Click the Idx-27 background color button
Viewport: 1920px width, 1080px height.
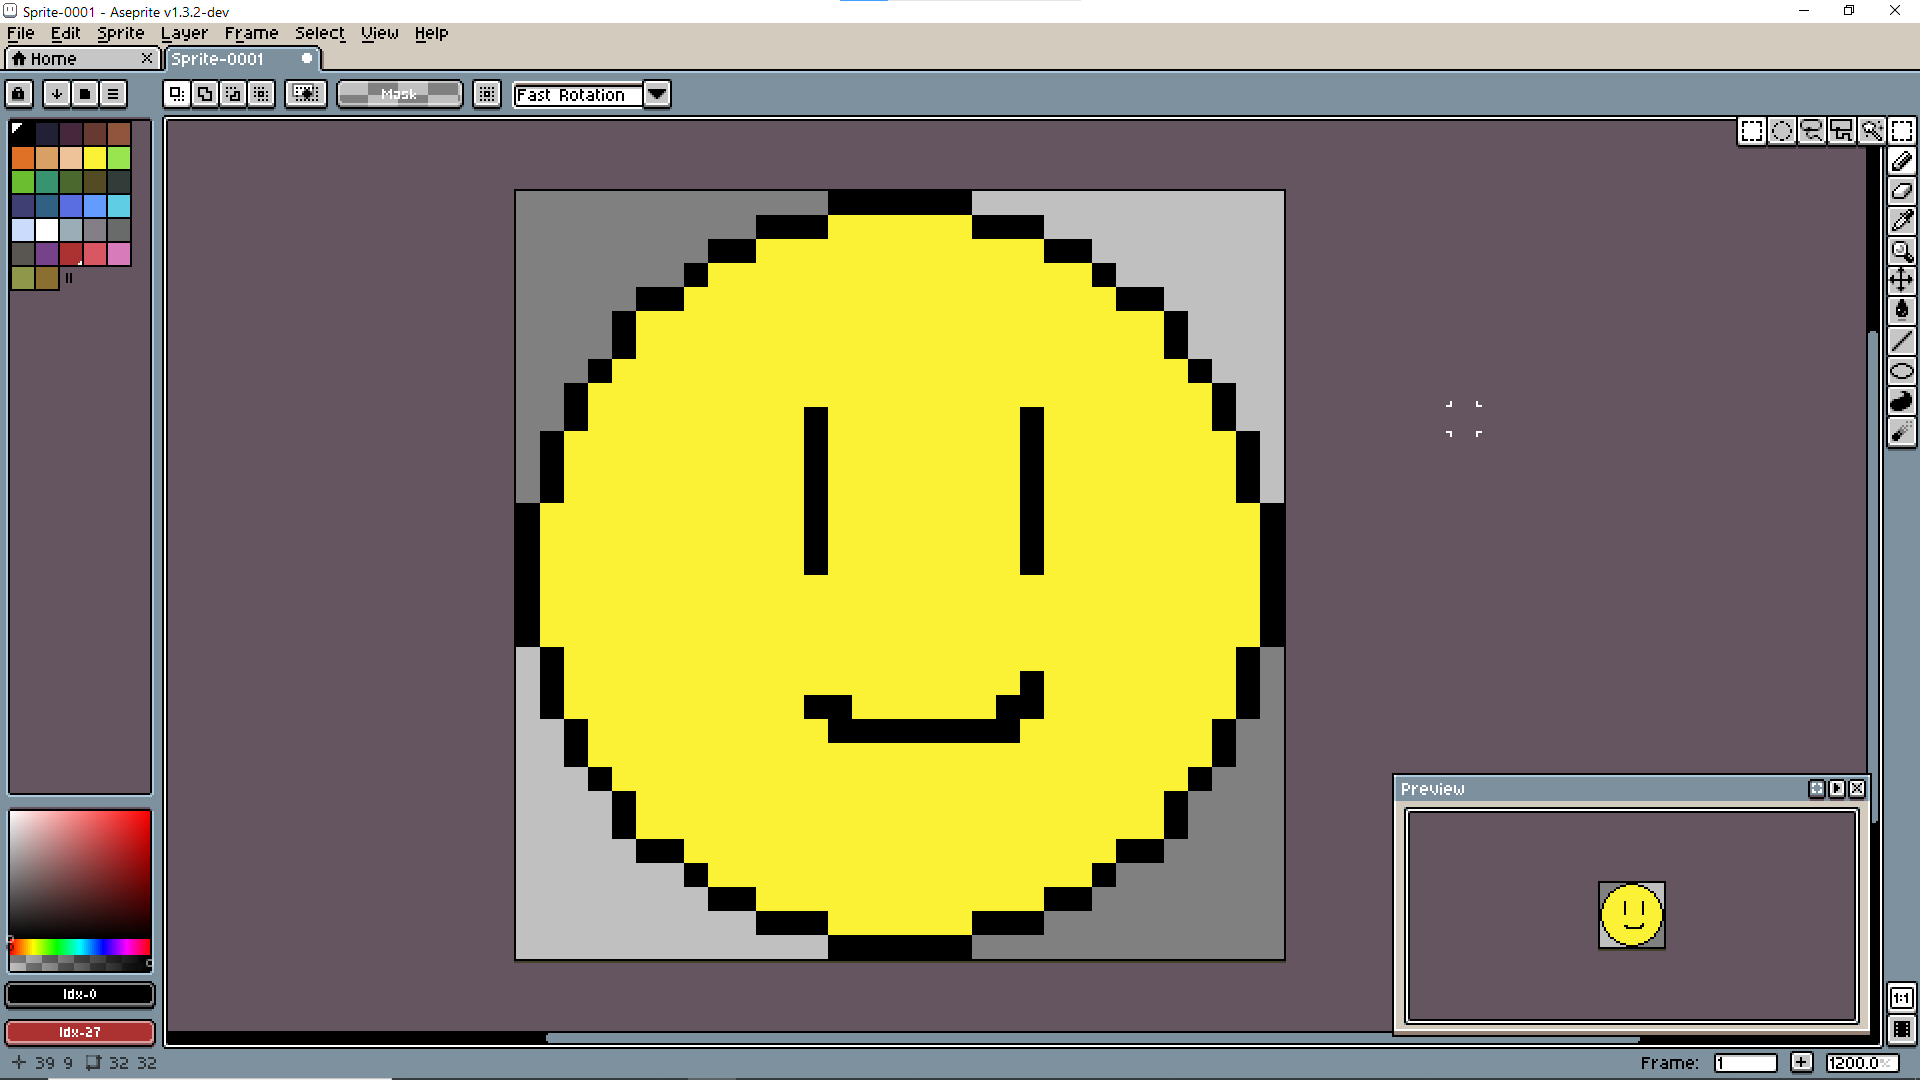click(80, 1032)
